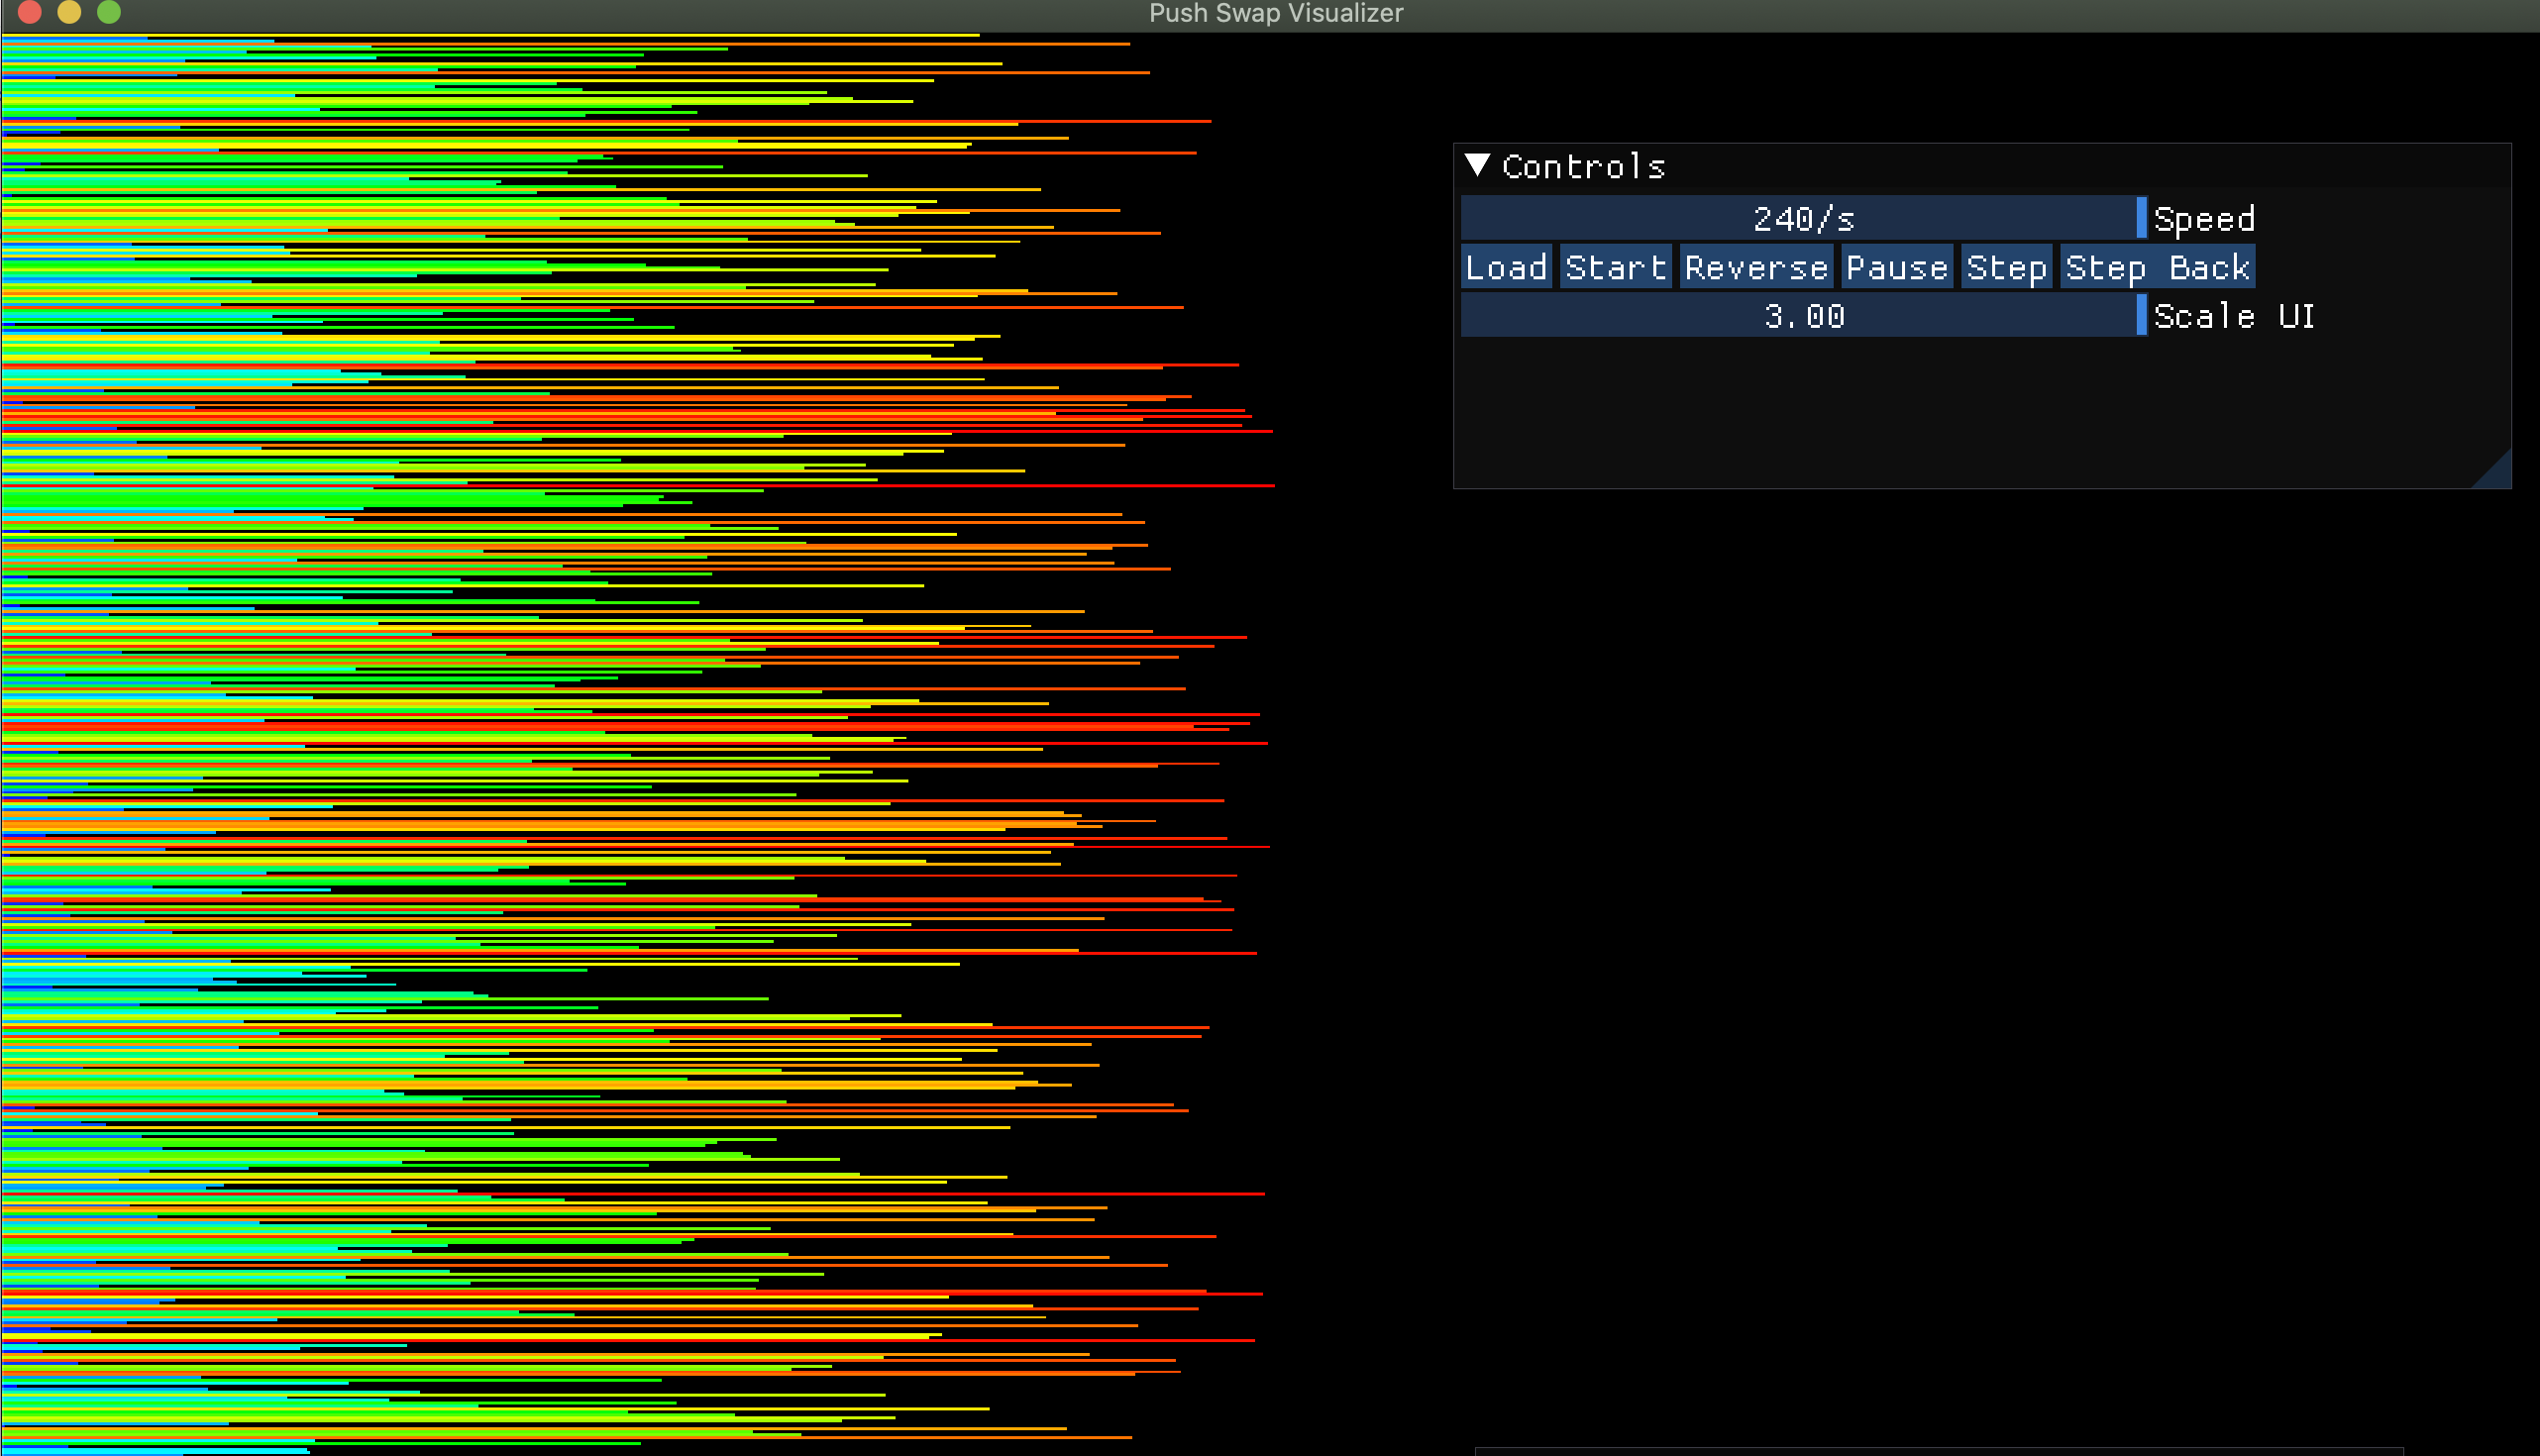This screenshot has height=1456, width=2540.
Task: Click the Scale UI slider's blue handle
Action: click(x=2141, y=316)
